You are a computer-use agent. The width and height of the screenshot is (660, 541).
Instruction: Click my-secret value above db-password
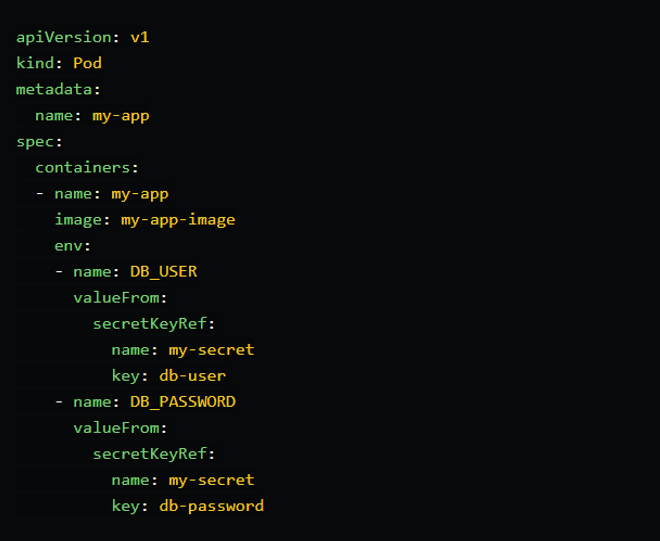[x=211, y=480]
